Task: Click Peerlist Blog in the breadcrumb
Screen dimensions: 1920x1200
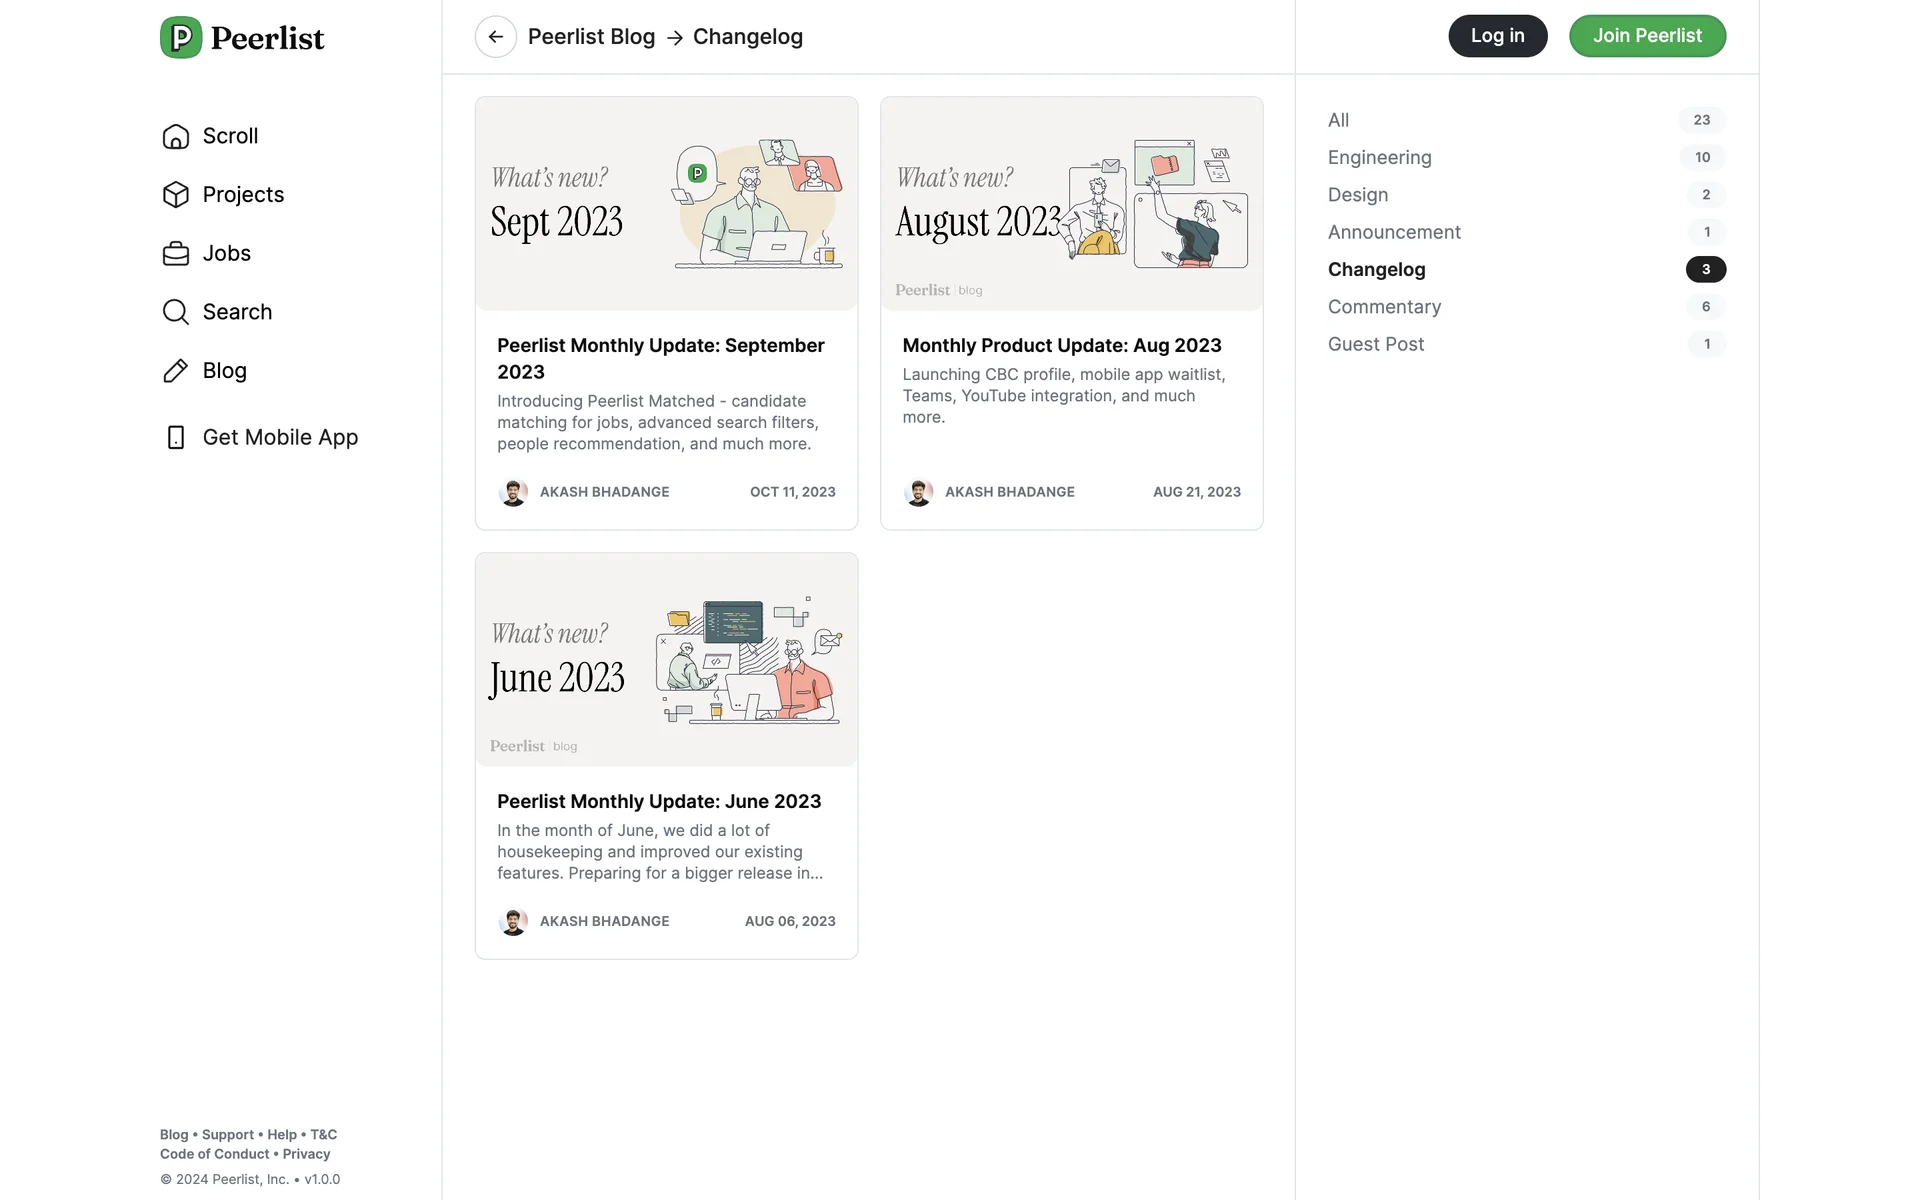Action: click(591, 37)
